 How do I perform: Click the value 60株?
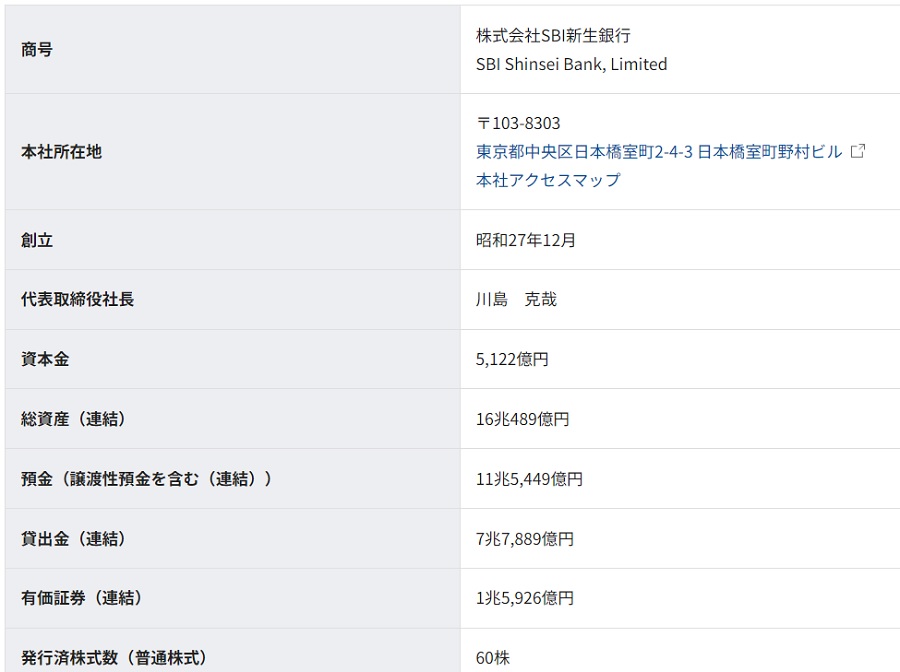click(x=492, y=658)
